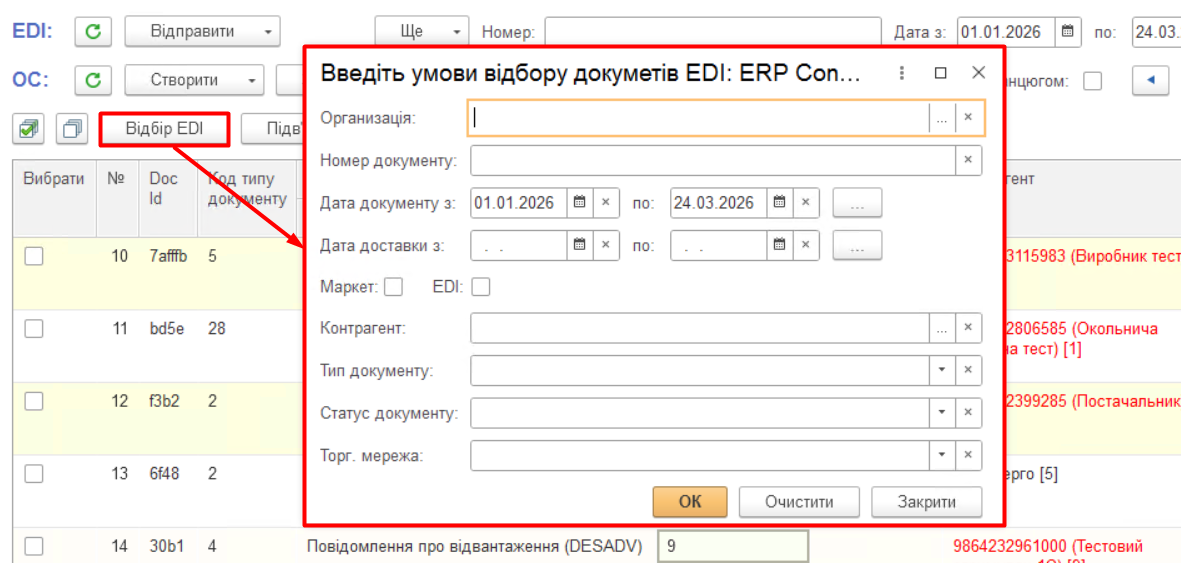Select the checkbox for row number 10

pos(34,256)
